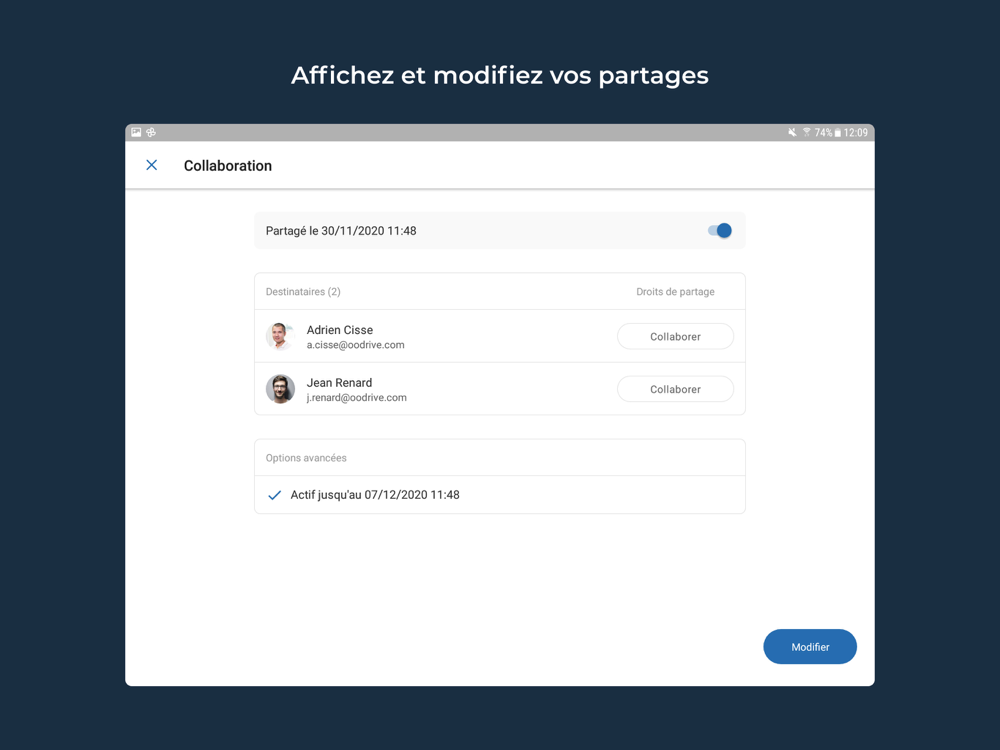Select the name Adrien Cisse
1000x750 pixels.
tap(339, 330)
